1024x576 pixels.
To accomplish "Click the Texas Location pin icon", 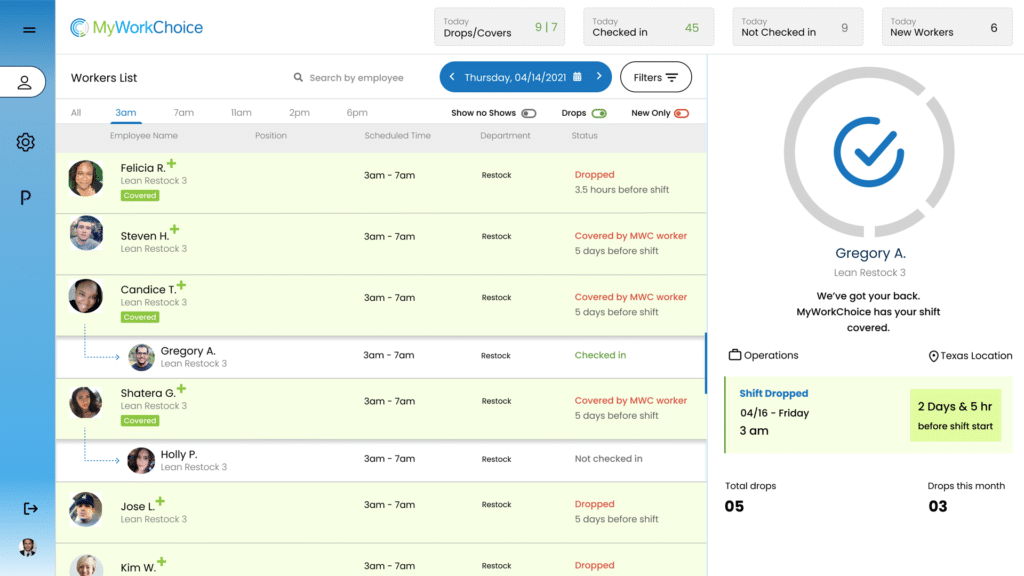I will (x=933, y=356).
